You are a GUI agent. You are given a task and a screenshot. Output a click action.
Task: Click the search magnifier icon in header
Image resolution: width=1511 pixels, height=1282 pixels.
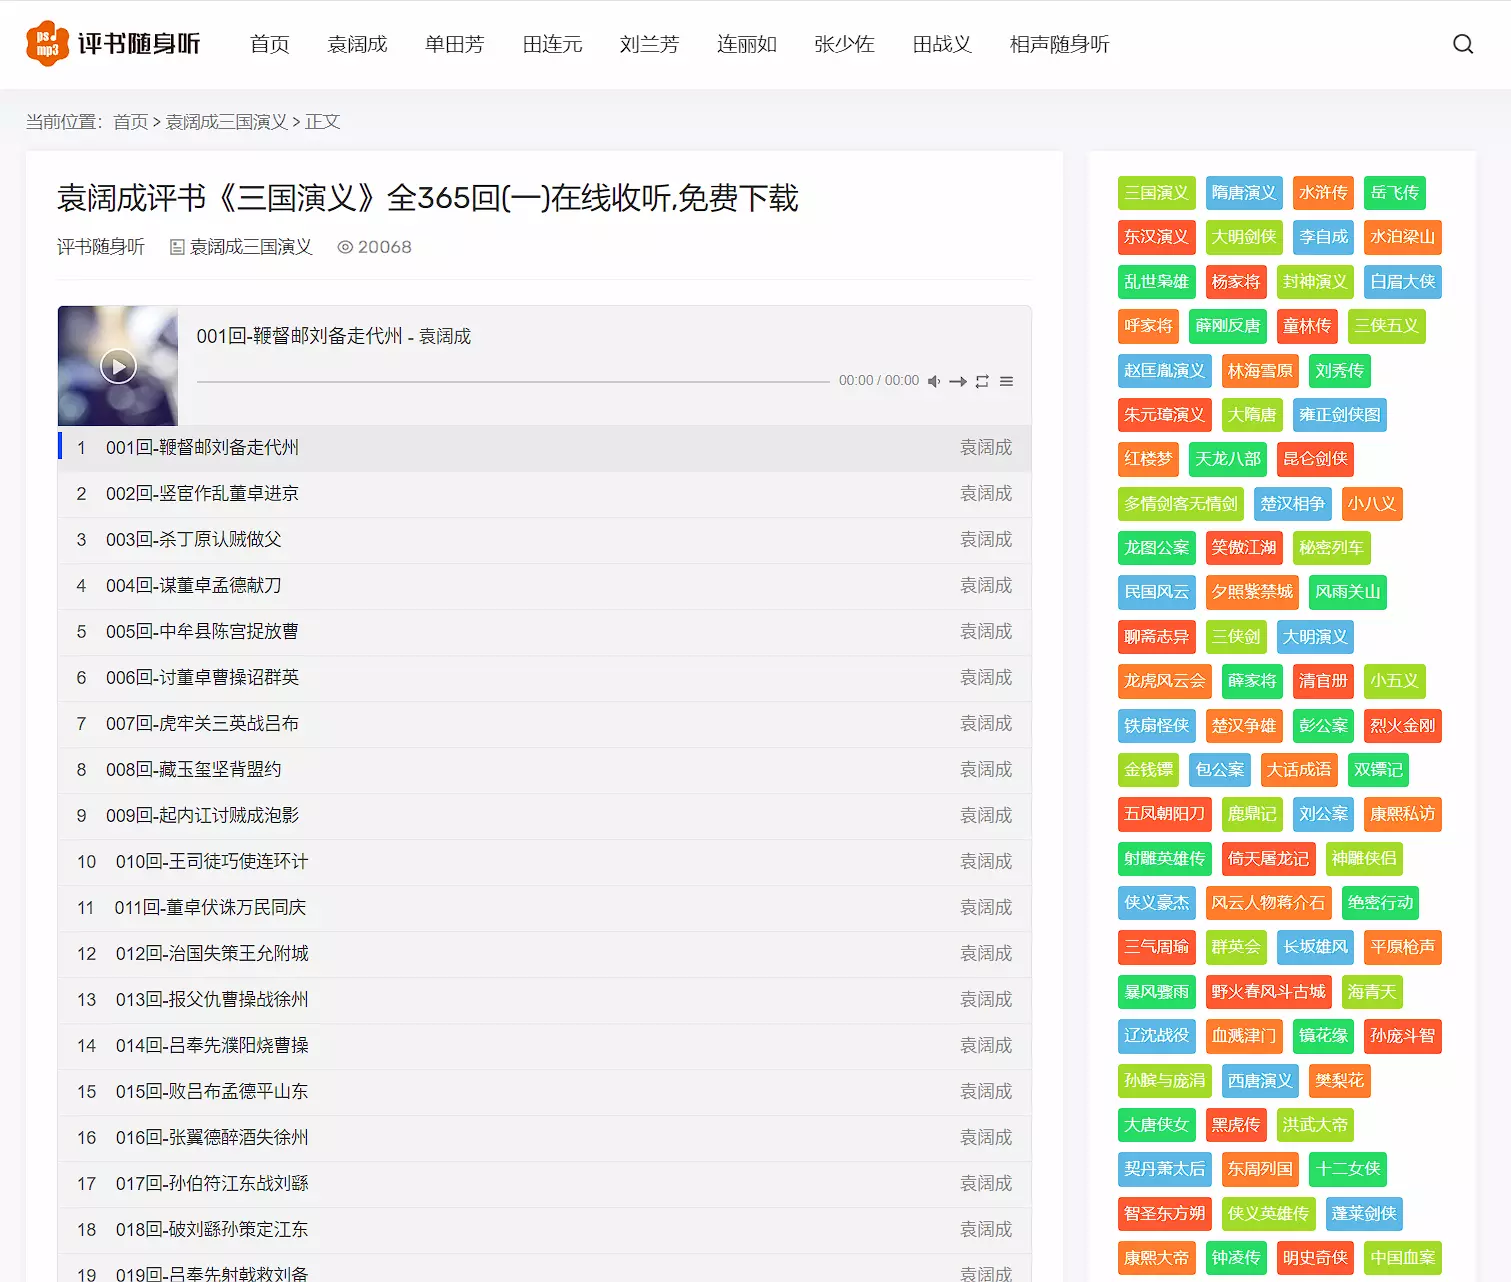tap(1463, 44)
